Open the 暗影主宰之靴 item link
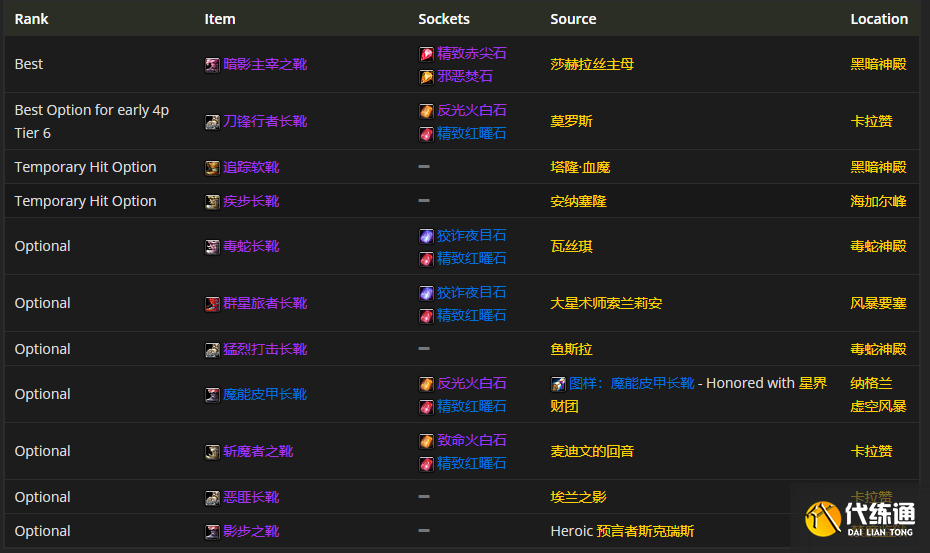The height and width of the screenshot is (553, 930). (265, 64)
